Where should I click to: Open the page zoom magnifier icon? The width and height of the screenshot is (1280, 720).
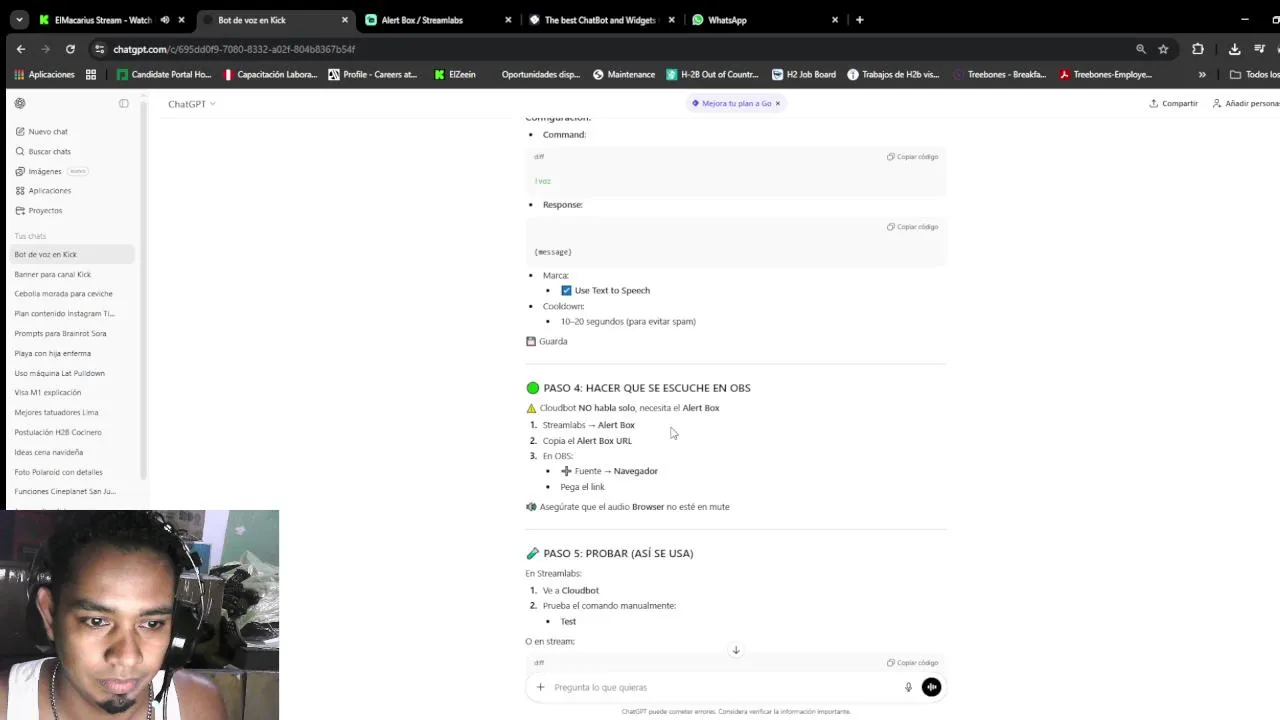pyautogui.click(x=1141, y=49)
